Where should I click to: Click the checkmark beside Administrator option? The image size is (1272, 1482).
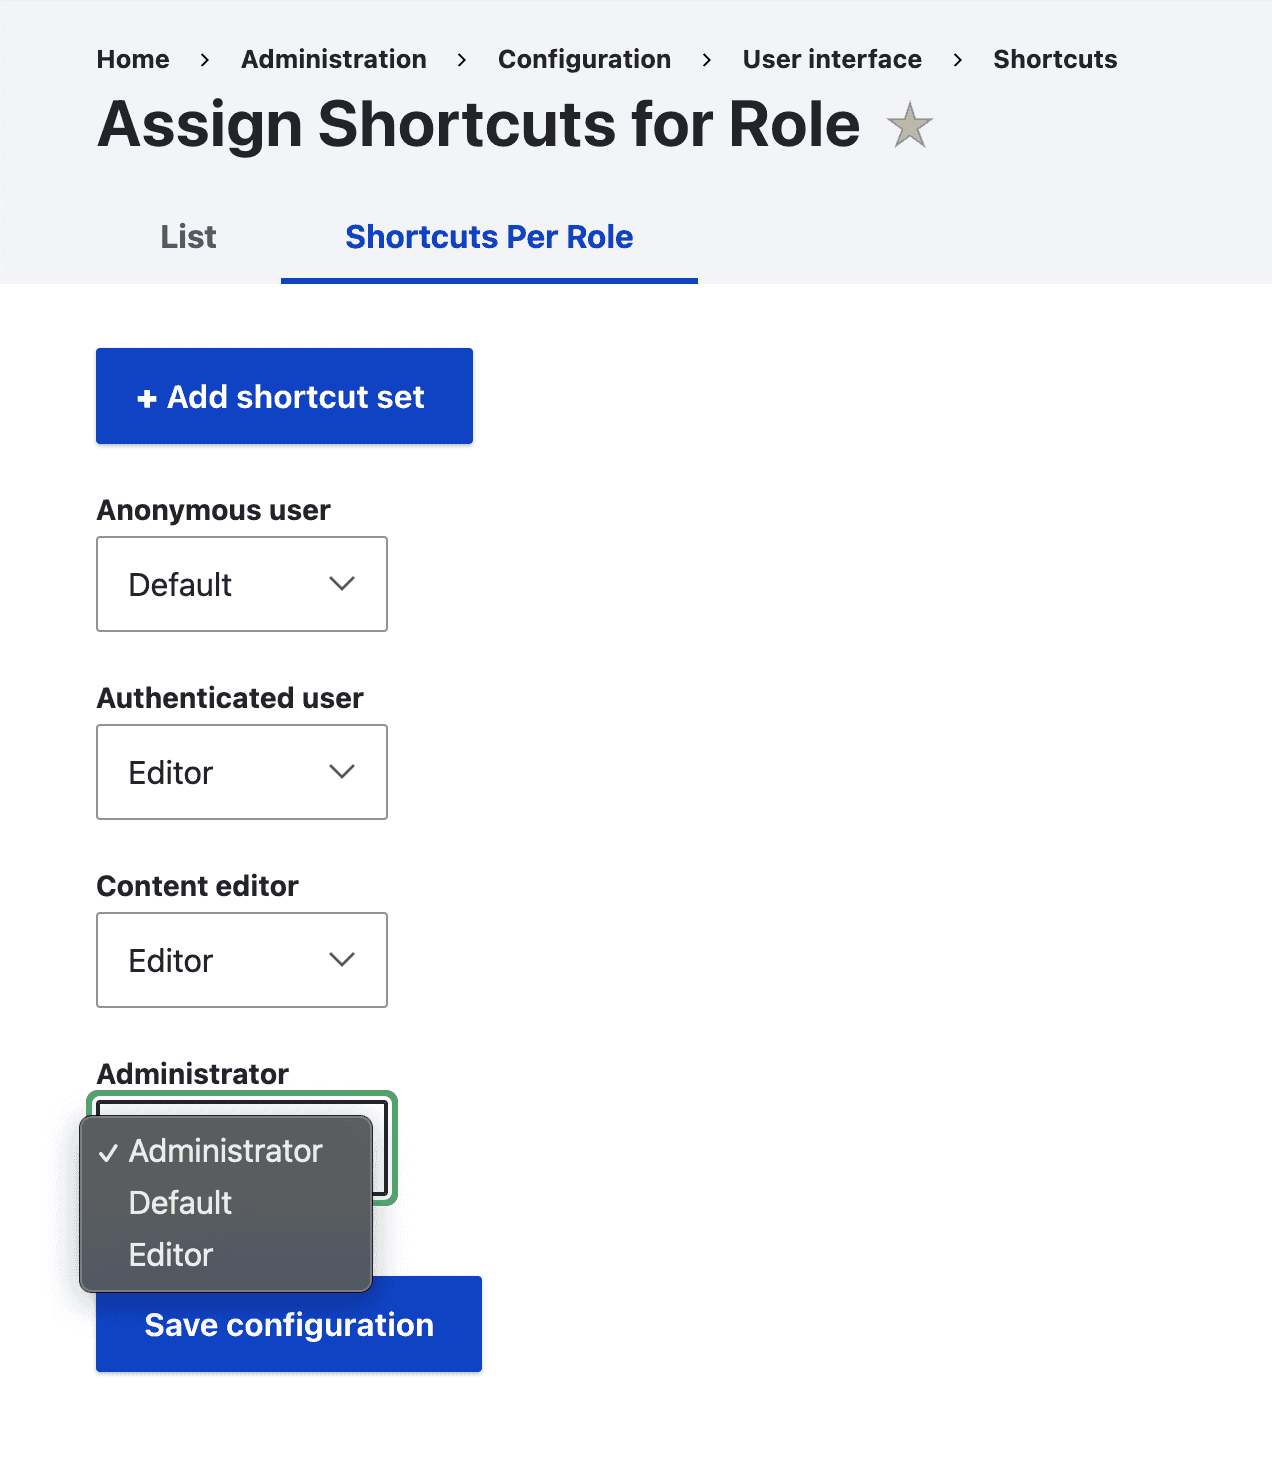[108, 1153]
